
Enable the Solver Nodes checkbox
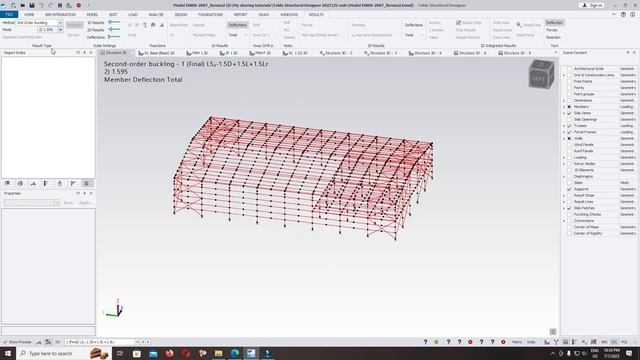click(569, 164)
